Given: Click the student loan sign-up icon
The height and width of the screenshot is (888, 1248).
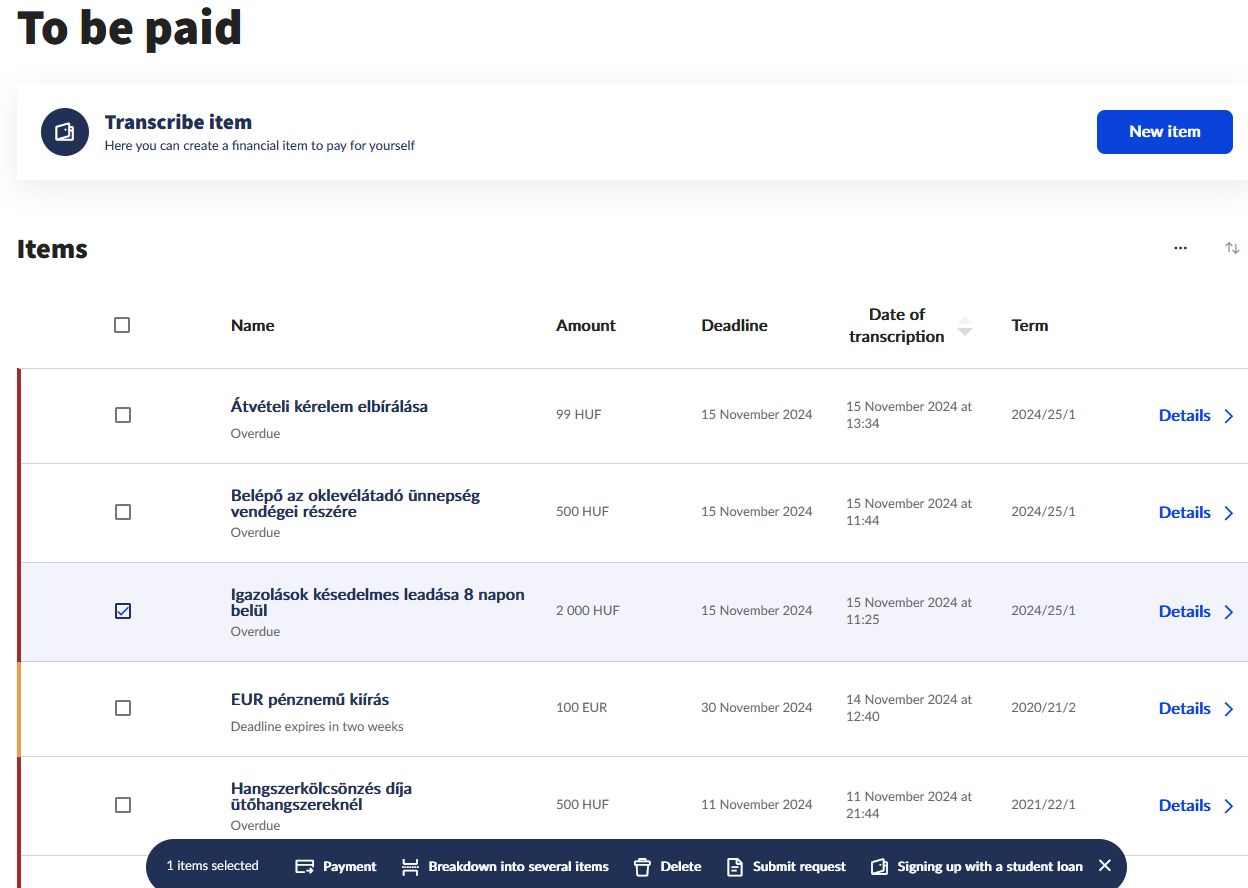Looking at the screenshot, I should [x=879, y=867].
